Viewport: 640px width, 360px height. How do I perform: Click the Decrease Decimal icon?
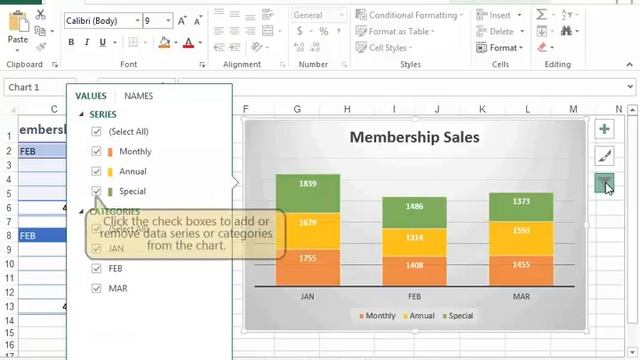pos(315,47)
